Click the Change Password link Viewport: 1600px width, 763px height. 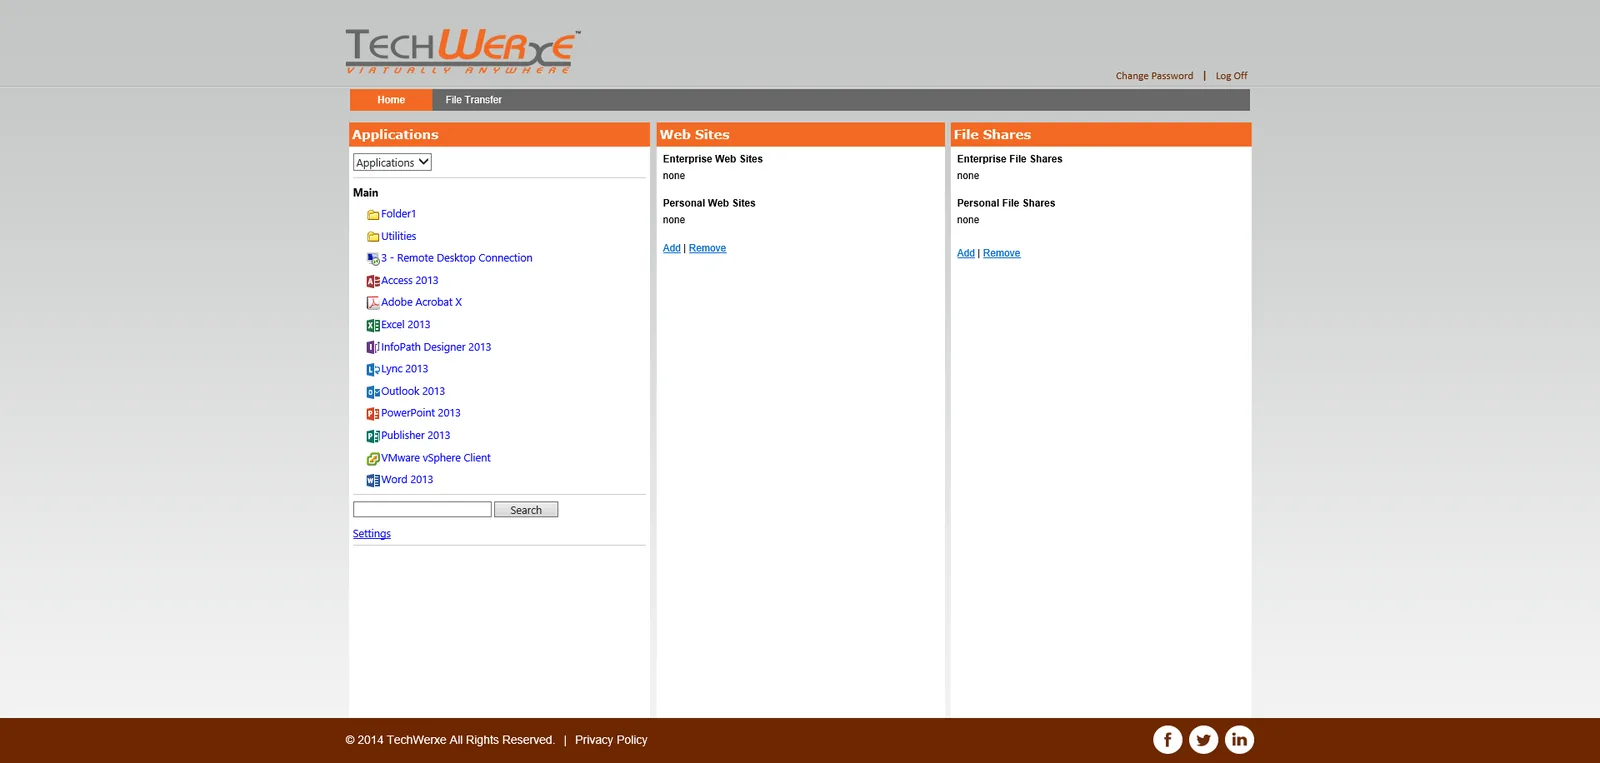pos(1154,76)
